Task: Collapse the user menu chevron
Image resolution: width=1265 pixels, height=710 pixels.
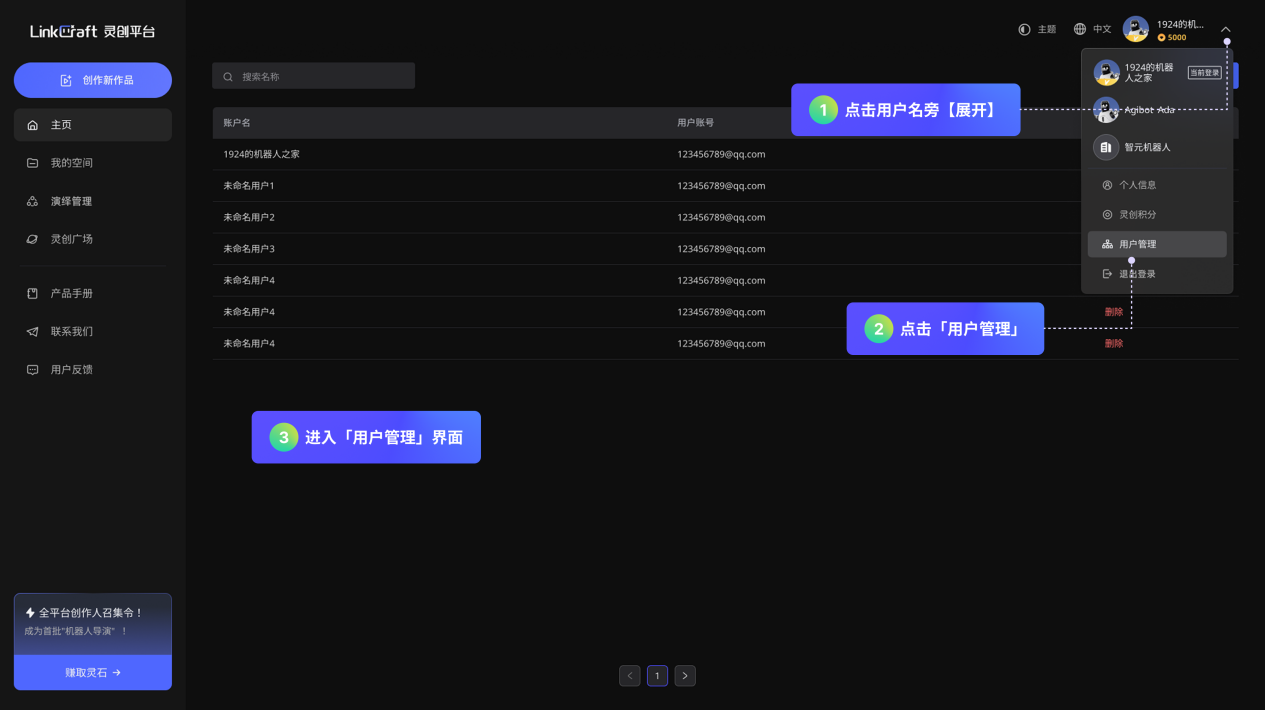Action: (1225, 29)
